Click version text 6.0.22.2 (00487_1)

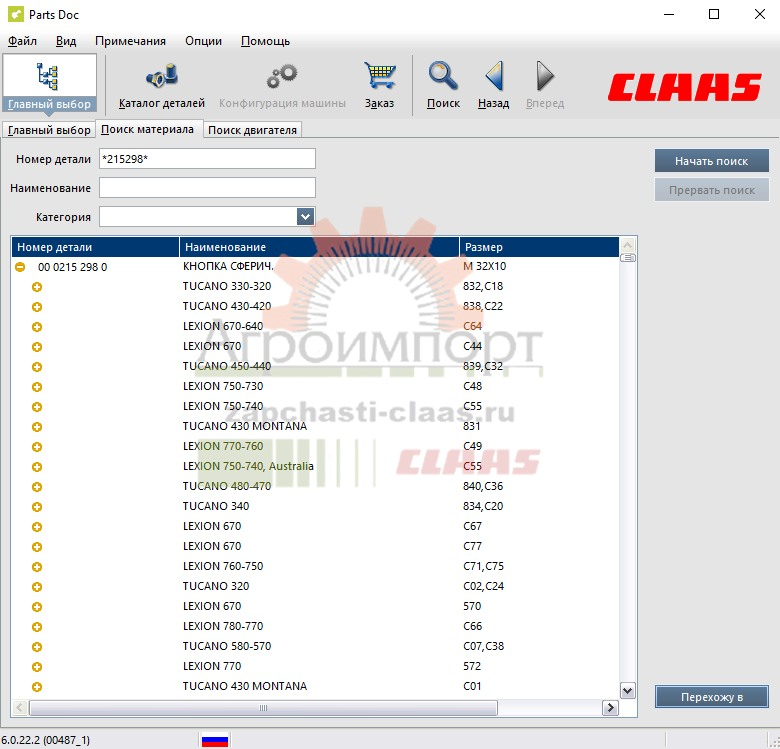45,740
